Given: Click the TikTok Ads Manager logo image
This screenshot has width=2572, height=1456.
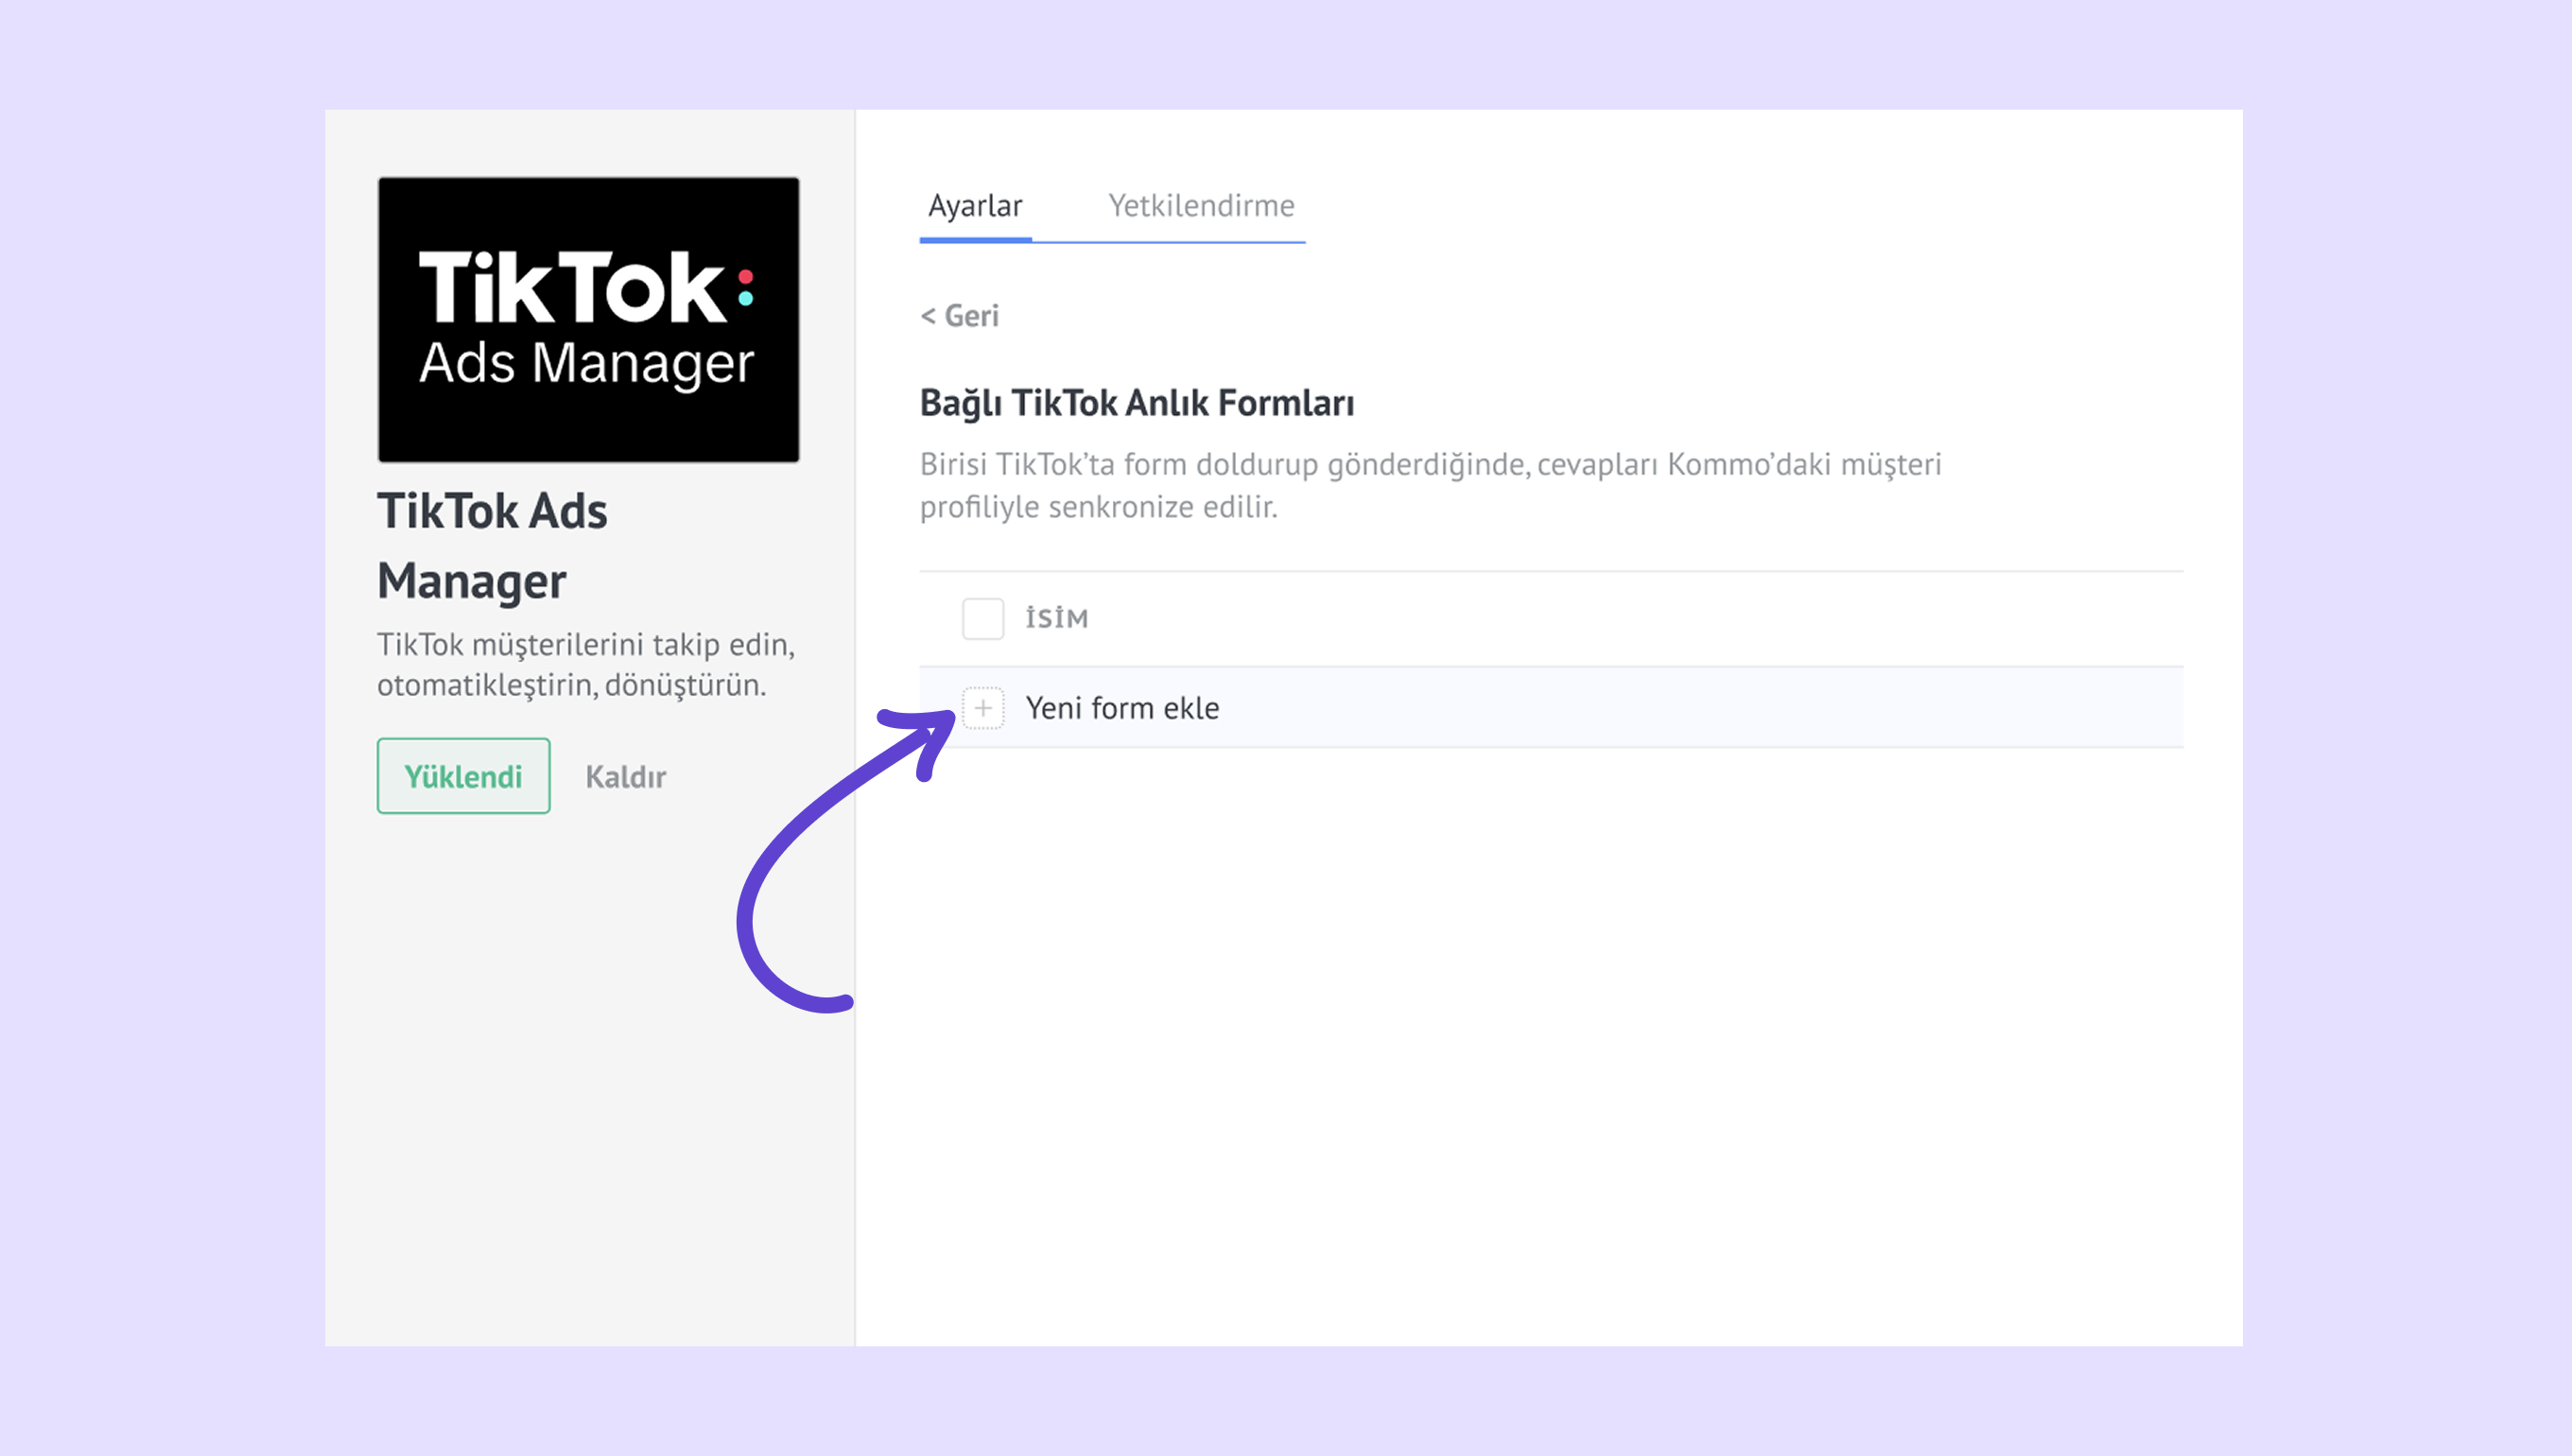Looking at the screenshot, I should (x=588, y=320).
